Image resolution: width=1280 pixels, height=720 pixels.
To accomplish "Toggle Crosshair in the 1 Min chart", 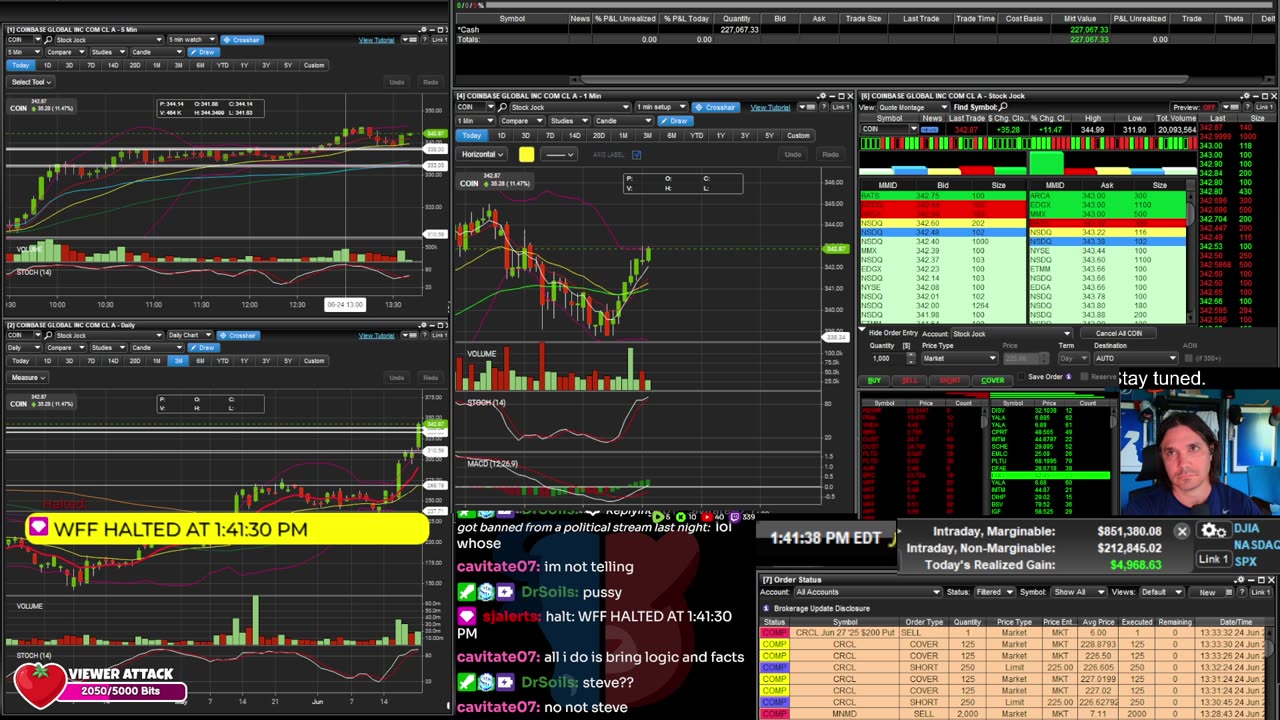I will pos(716,107).
